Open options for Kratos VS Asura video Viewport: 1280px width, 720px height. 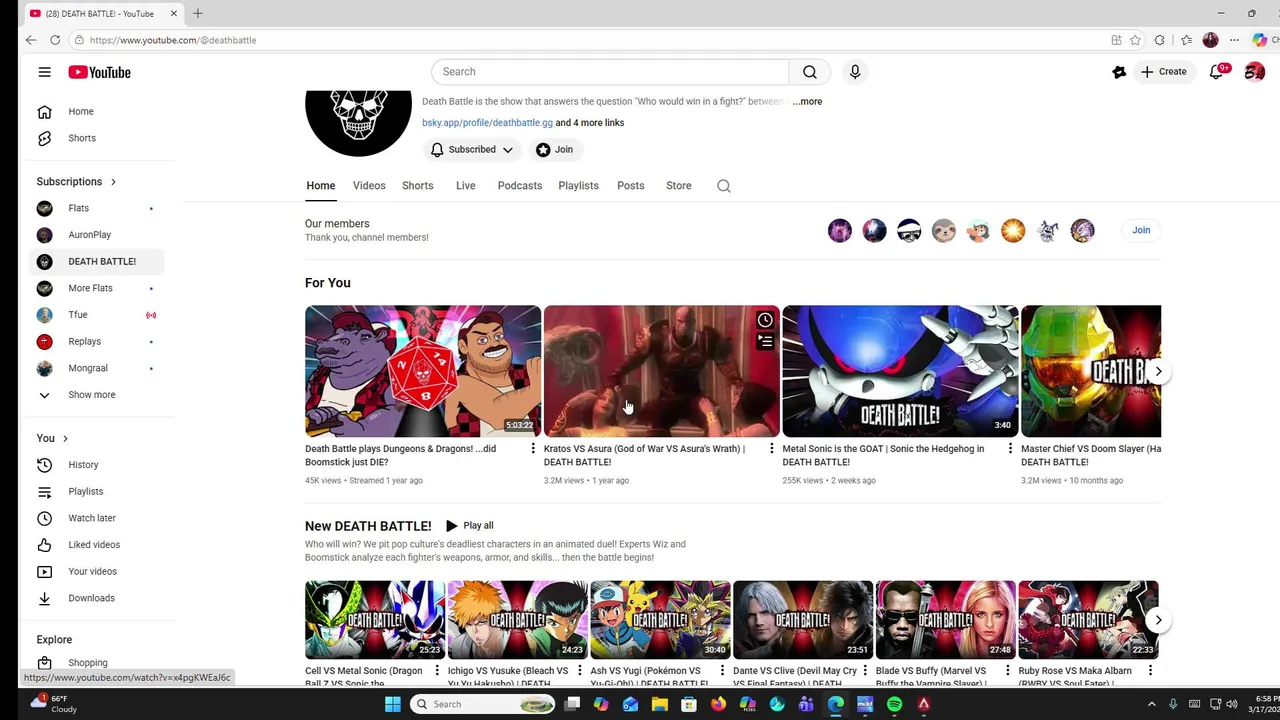771,449
